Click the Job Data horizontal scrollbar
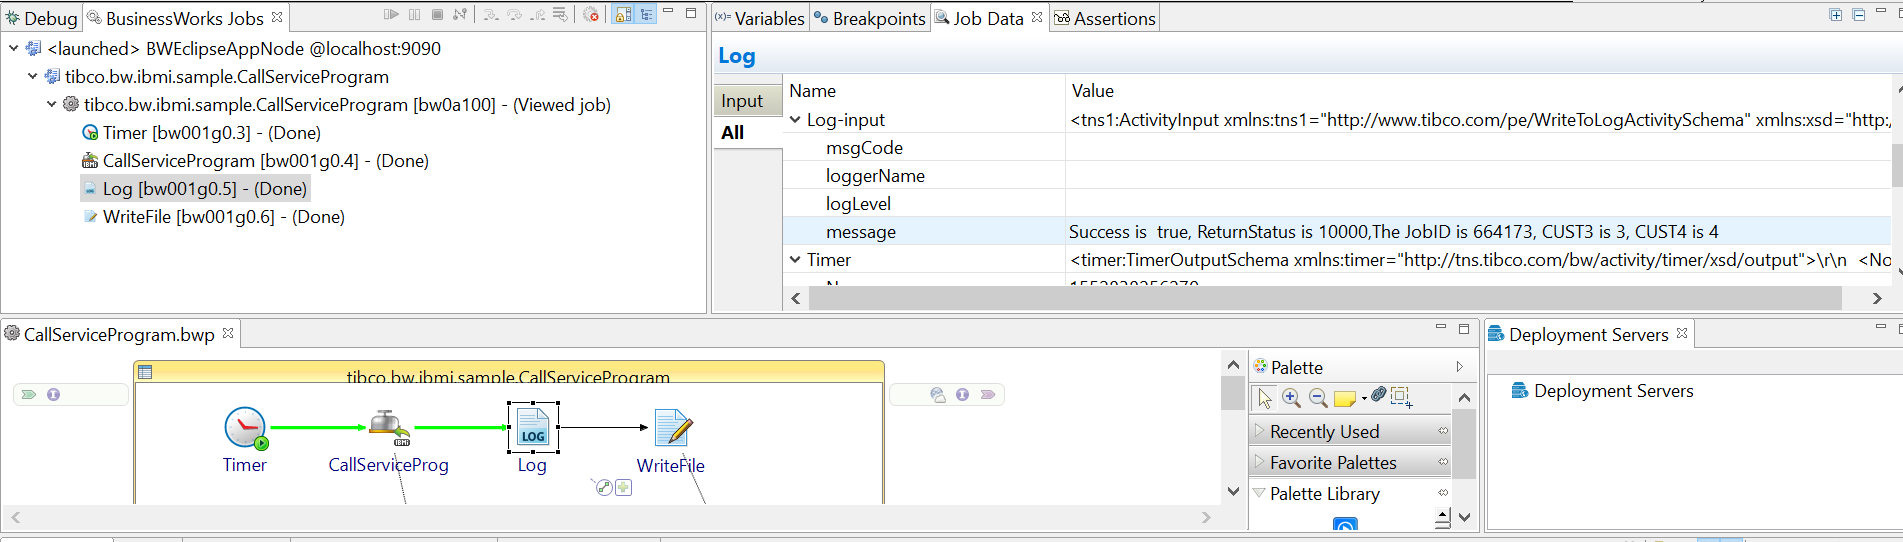This screenshot has width=1903, height=542. pos(1325,298)
